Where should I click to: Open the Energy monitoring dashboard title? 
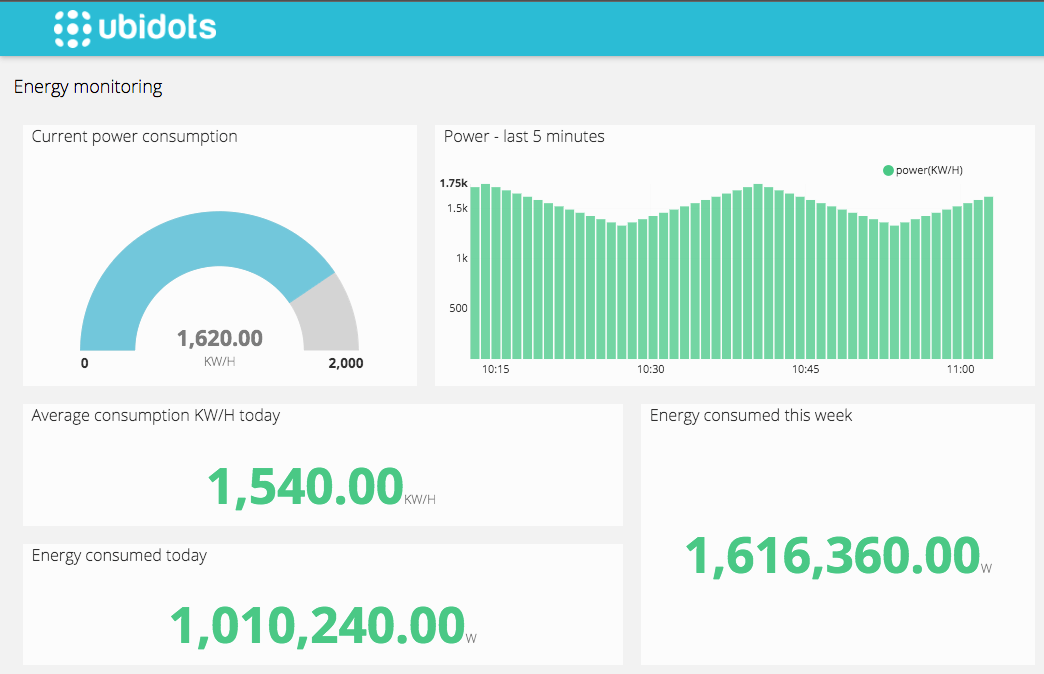tap(87, 87)
